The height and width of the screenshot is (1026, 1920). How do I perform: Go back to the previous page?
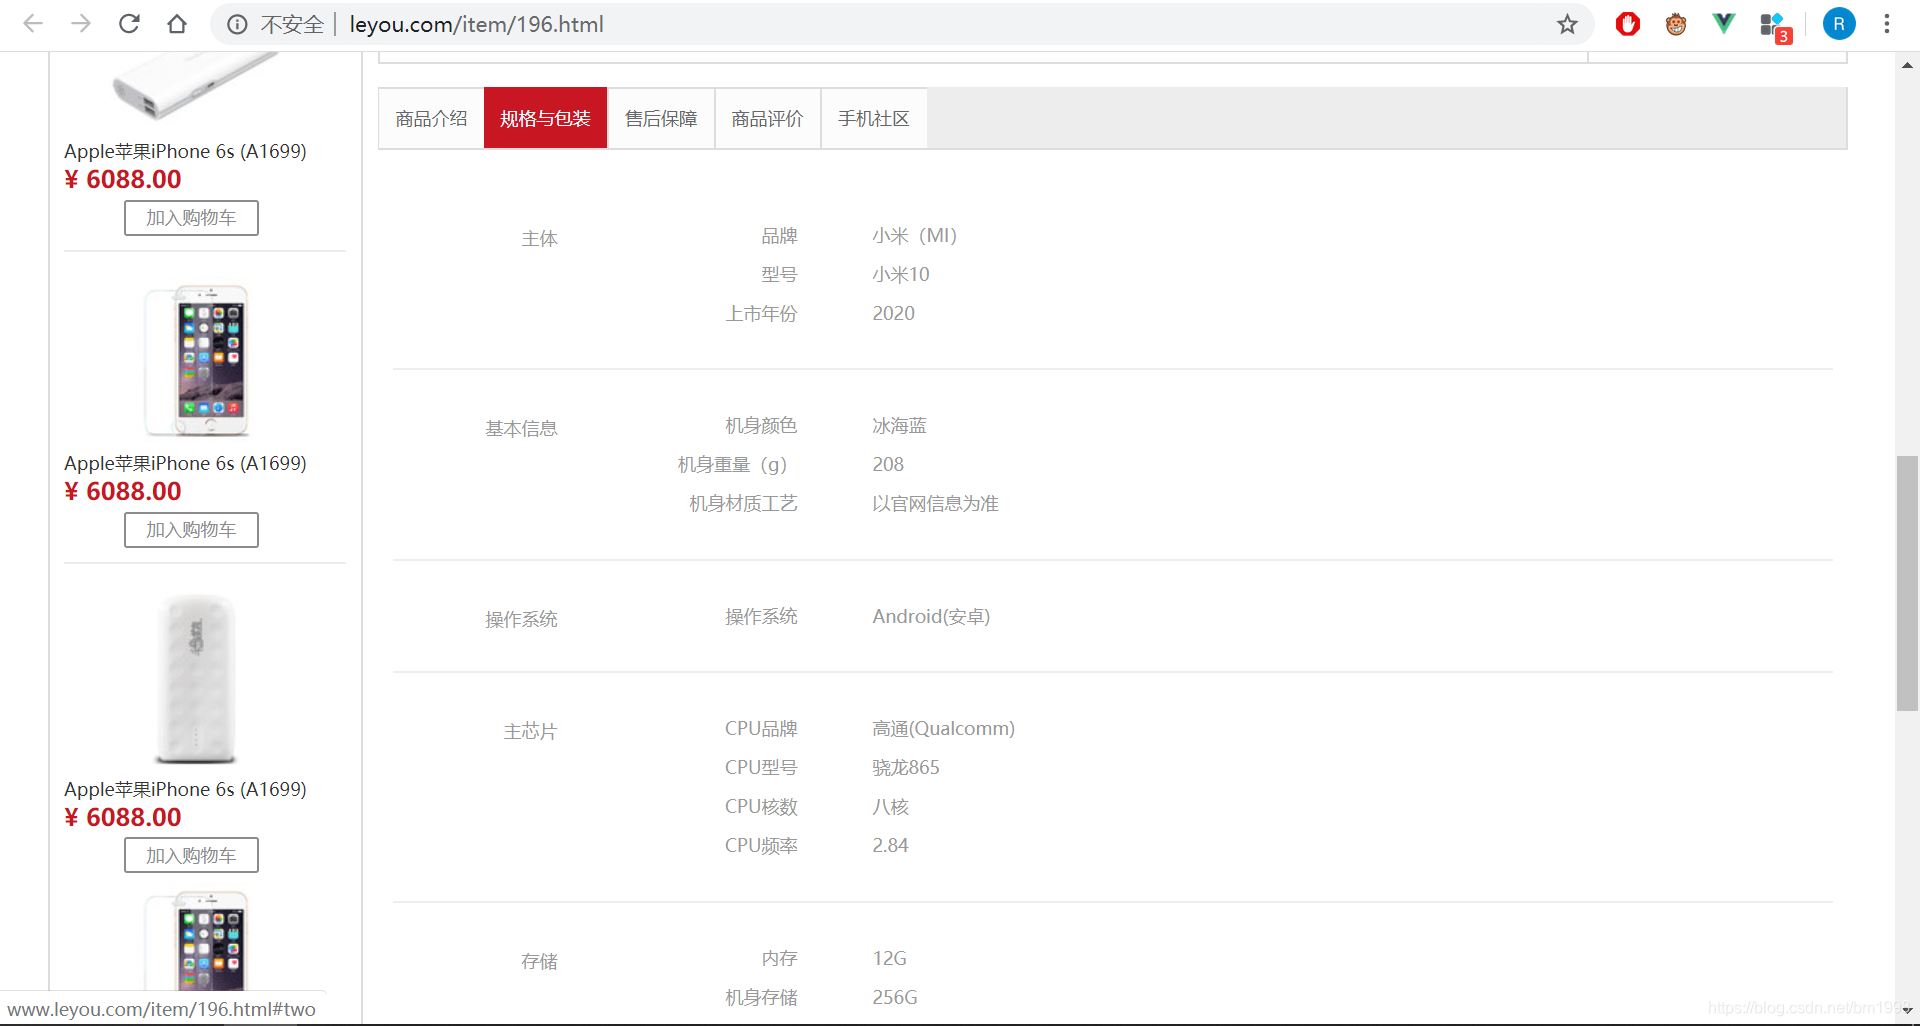coord(33,24)
